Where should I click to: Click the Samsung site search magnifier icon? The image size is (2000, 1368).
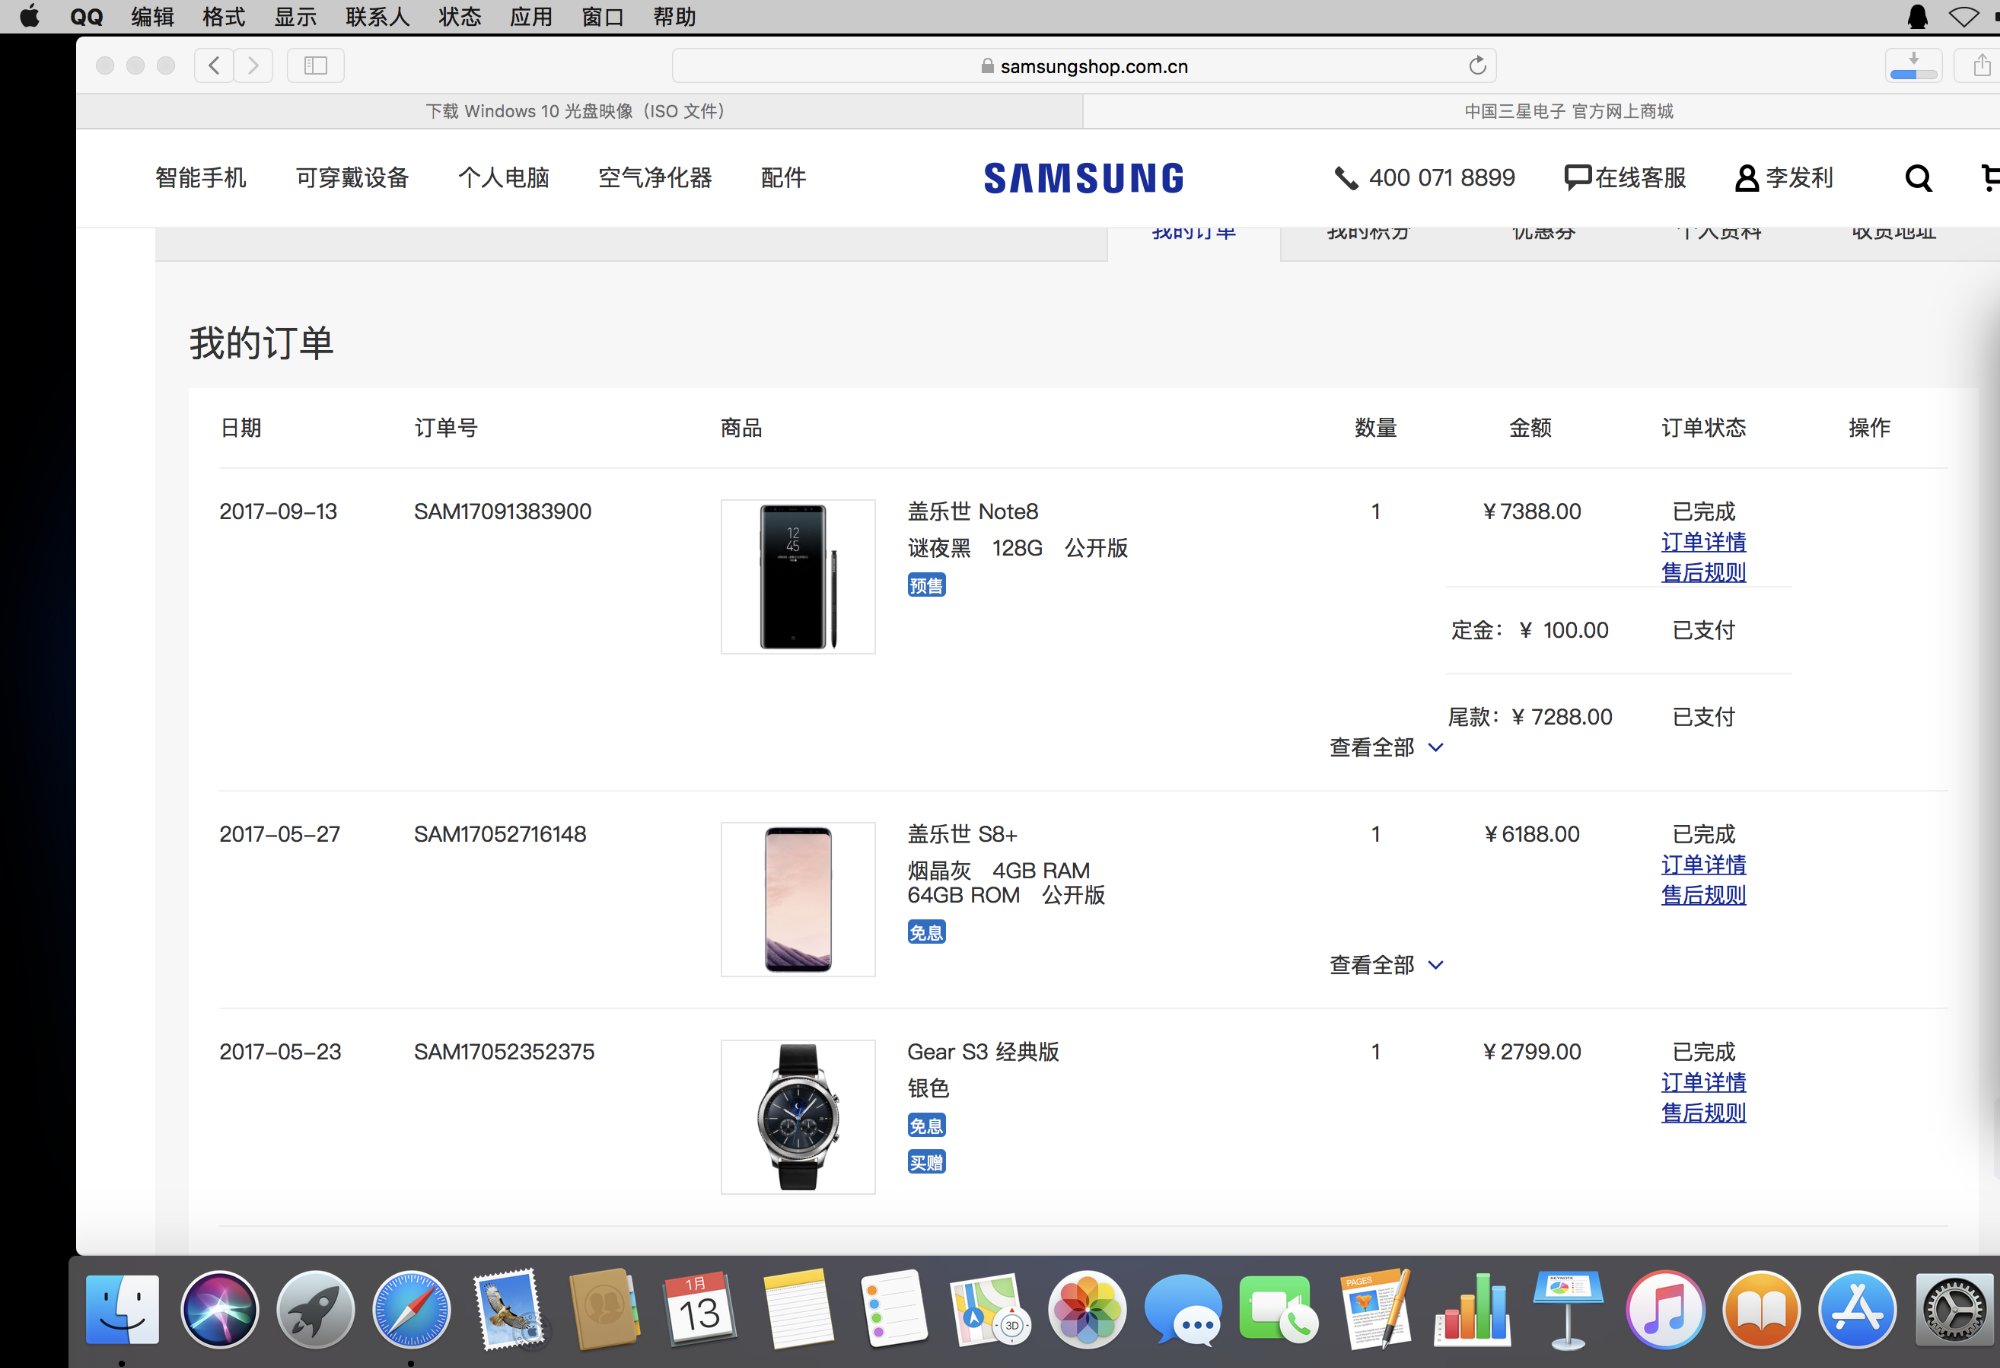point(1918,178)
